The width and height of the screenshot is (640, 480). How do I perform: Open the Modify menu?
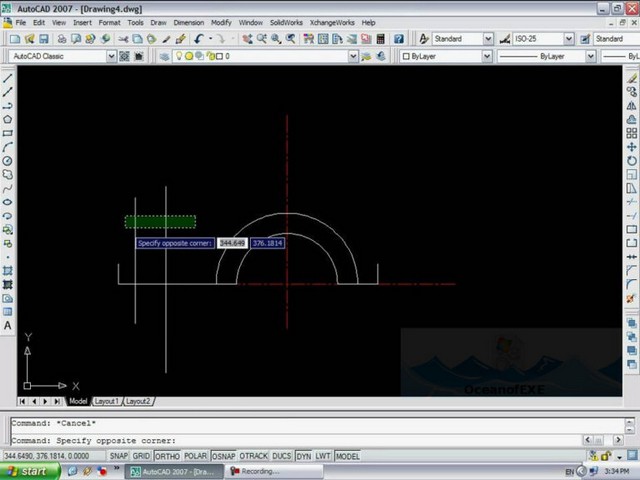(221, 22)
